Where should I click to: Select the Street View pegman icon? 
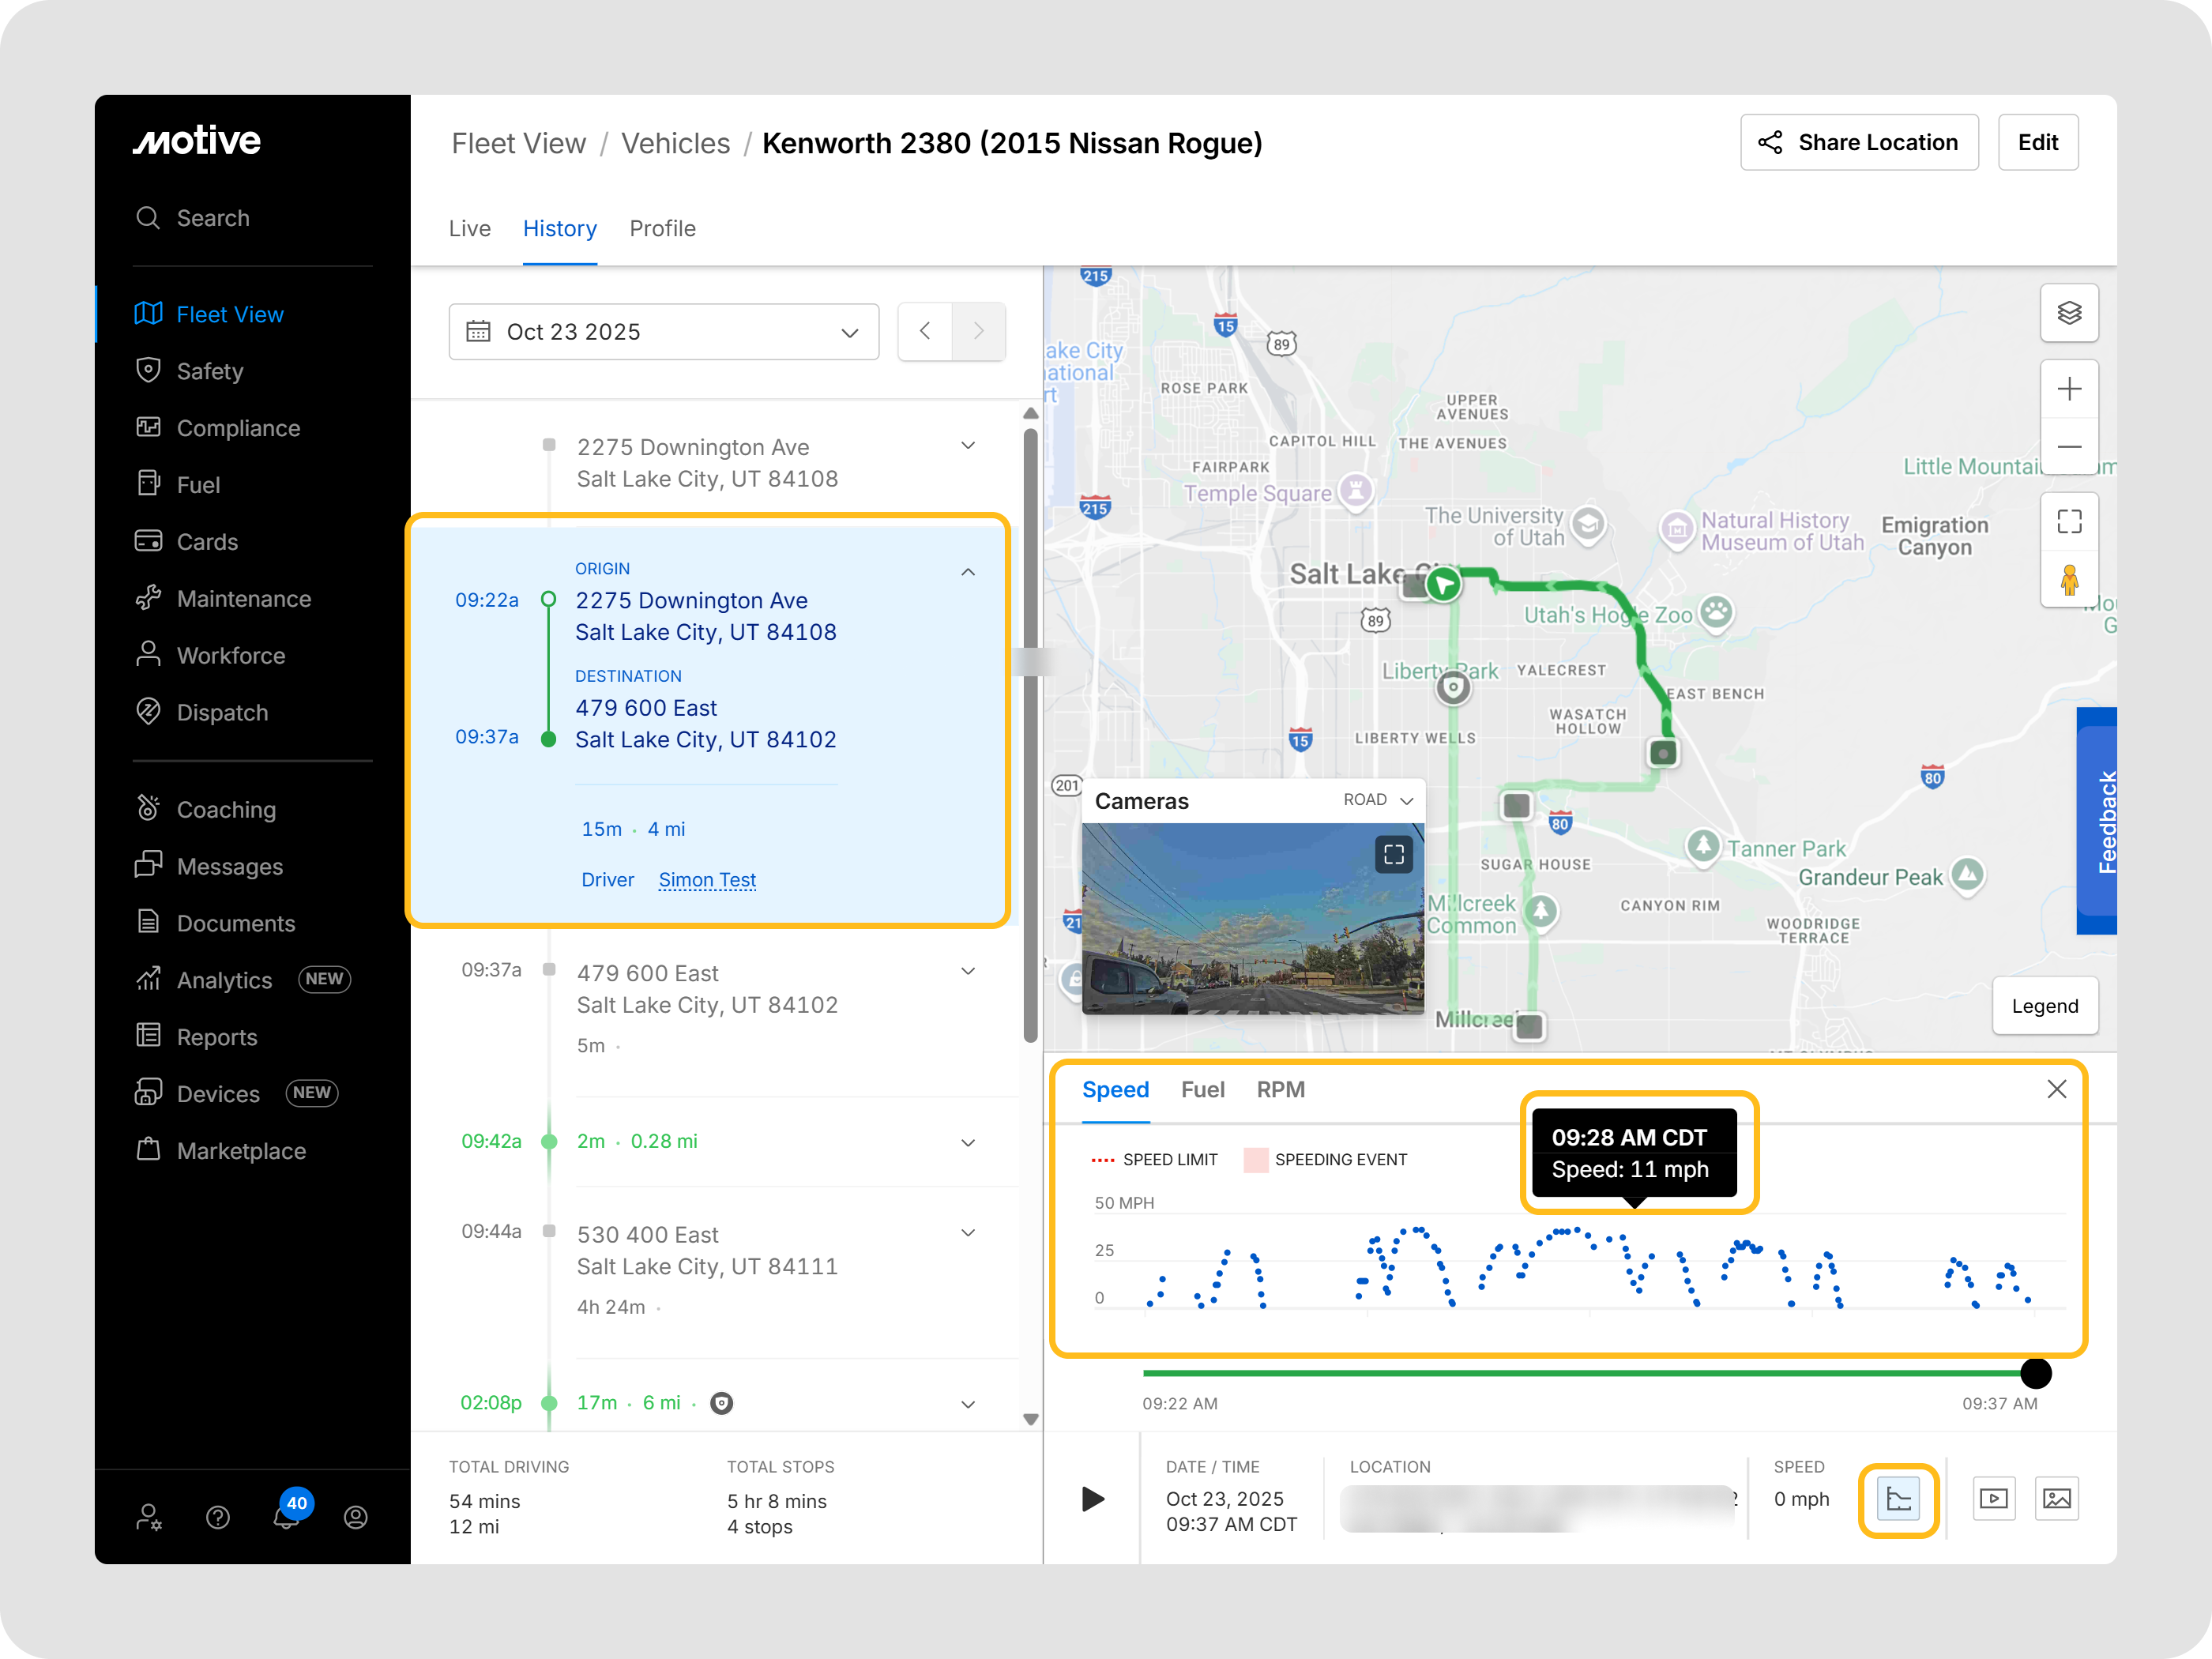pyautogui.click(x=2068, y=579)
